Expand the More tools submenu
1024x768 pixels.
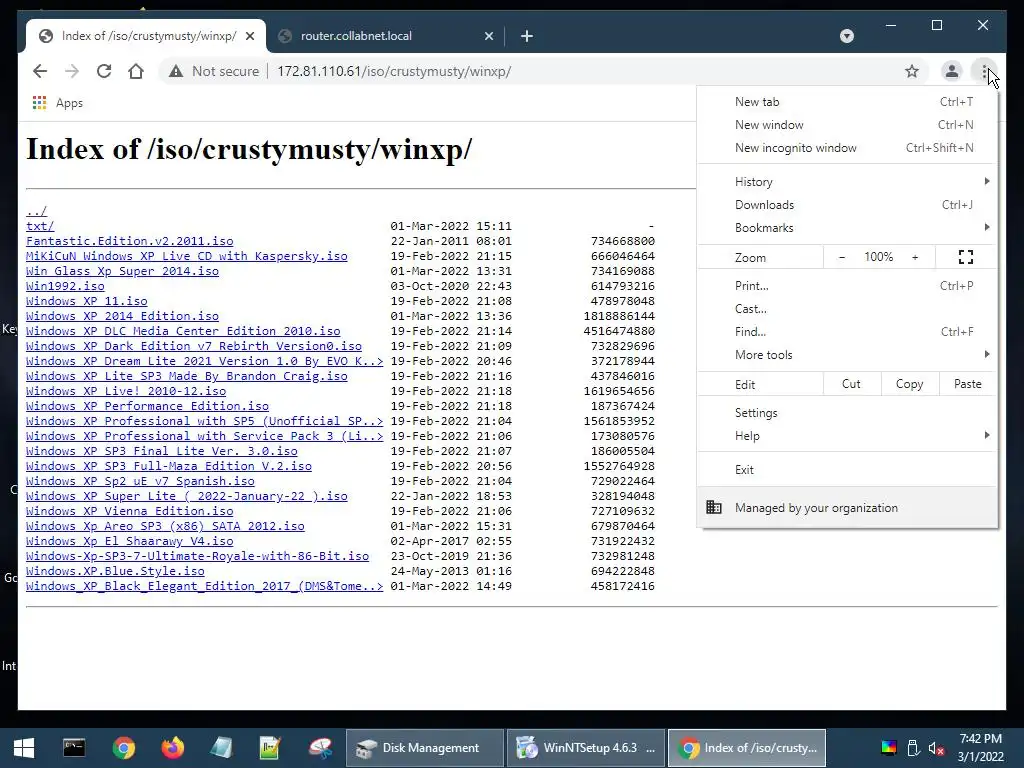coord(847,355)
